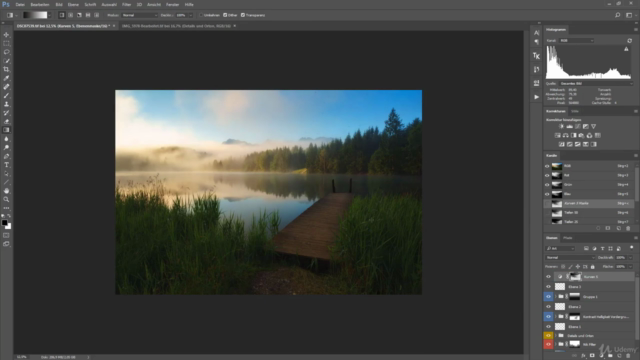Hide the Ebene 2 layer
Screen dimensions: 640x360
548,307
